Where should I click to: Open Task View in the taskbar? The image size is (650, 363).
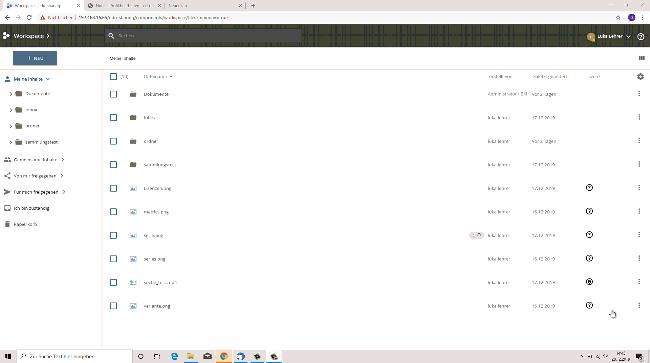[x=157, y=356]
